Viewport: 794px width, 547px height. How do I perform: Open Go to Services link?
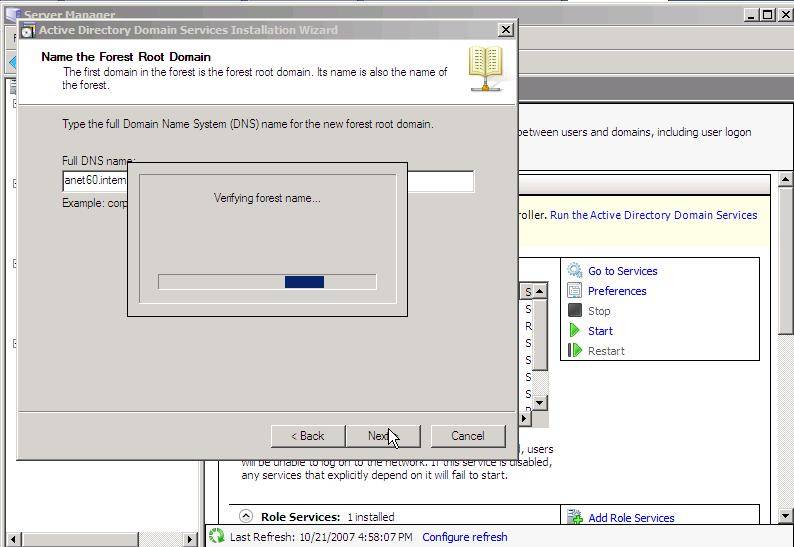point(622,271)
